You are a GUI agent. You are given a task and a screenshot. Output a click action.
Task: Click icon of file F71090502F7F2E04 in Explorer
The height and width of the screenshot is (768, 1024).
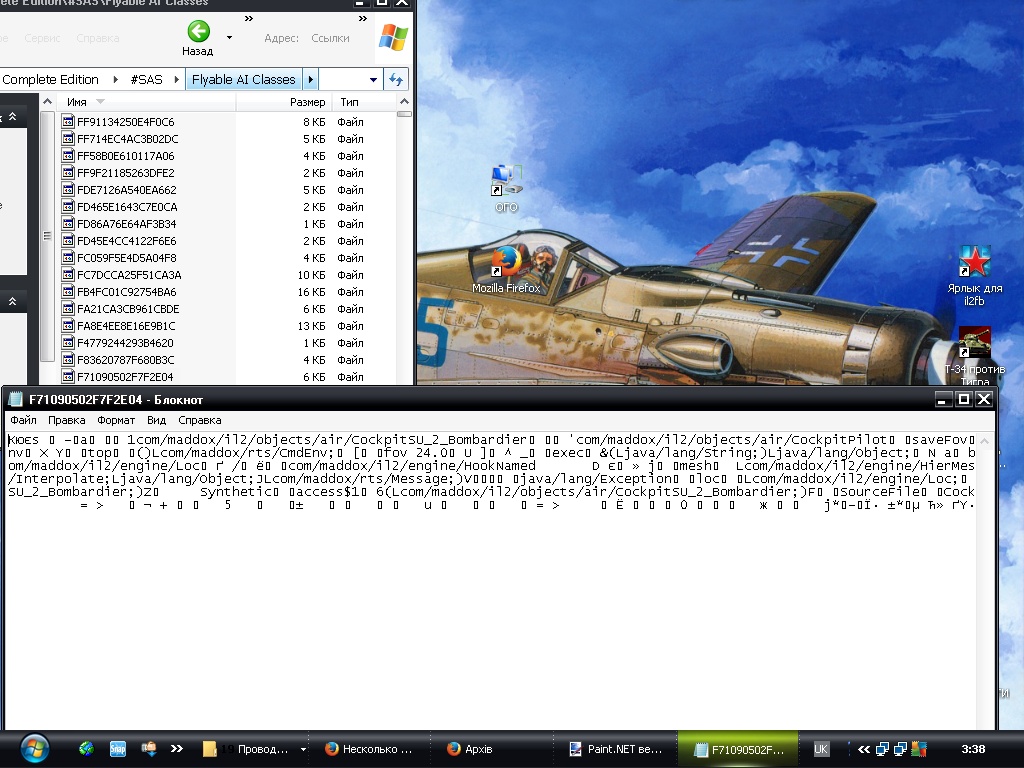click(68, 376)
